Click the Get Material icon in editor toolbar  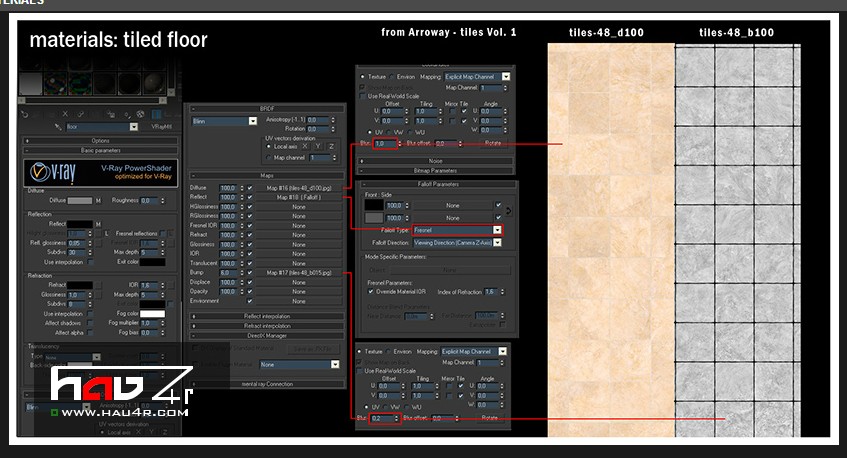point(25,114)
